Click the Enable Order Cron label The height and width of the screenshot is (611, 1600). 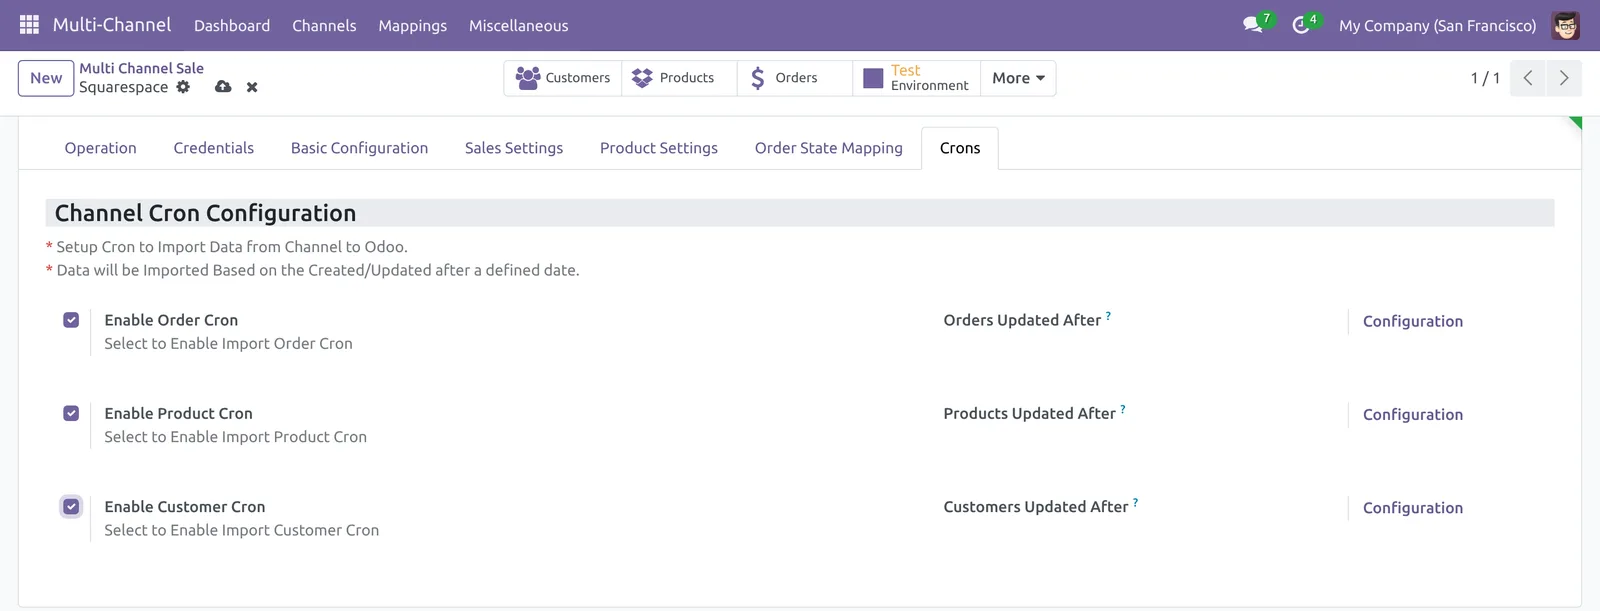(x=171, y=320)
